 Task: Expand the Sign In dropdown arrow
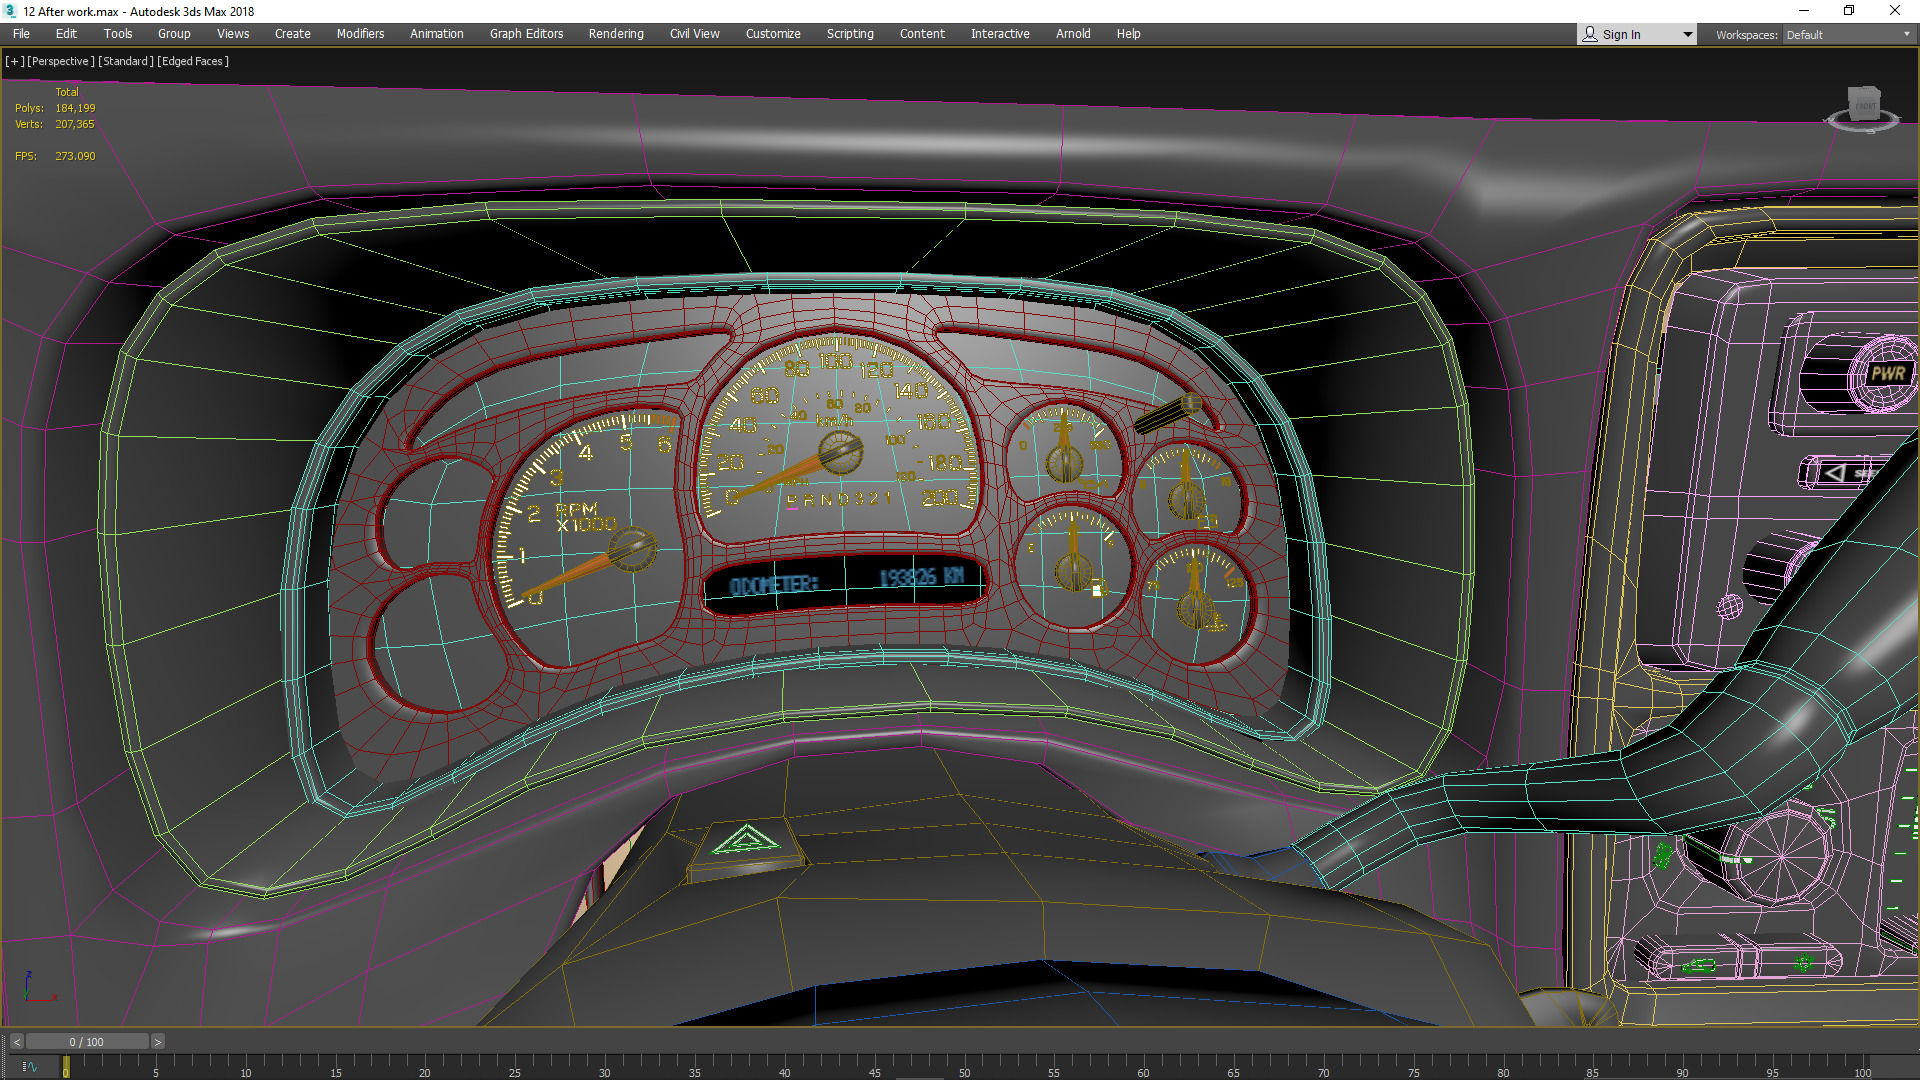1687,34
